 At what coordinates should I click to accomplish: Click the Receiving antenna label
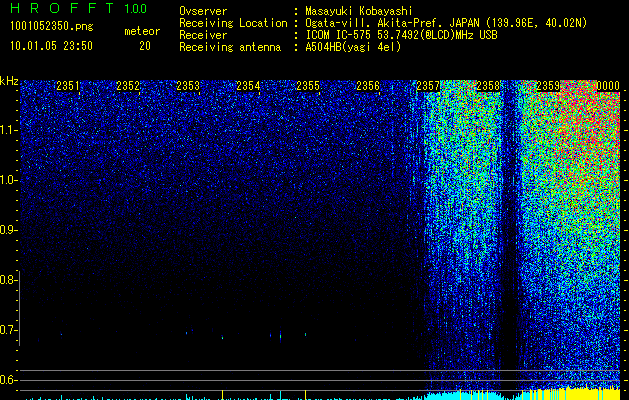[x=230, y=47]
